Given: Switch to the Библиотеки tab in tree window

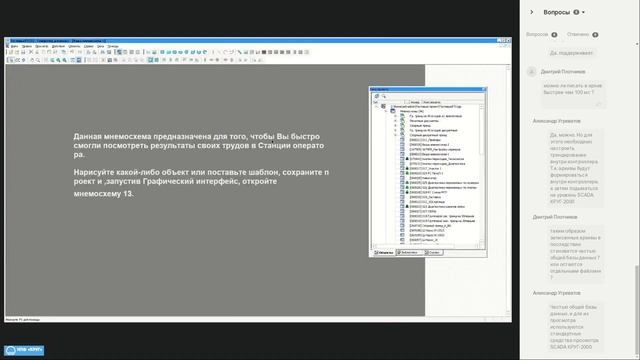Looking at the screenshot, I should click(x=409, y=253).
